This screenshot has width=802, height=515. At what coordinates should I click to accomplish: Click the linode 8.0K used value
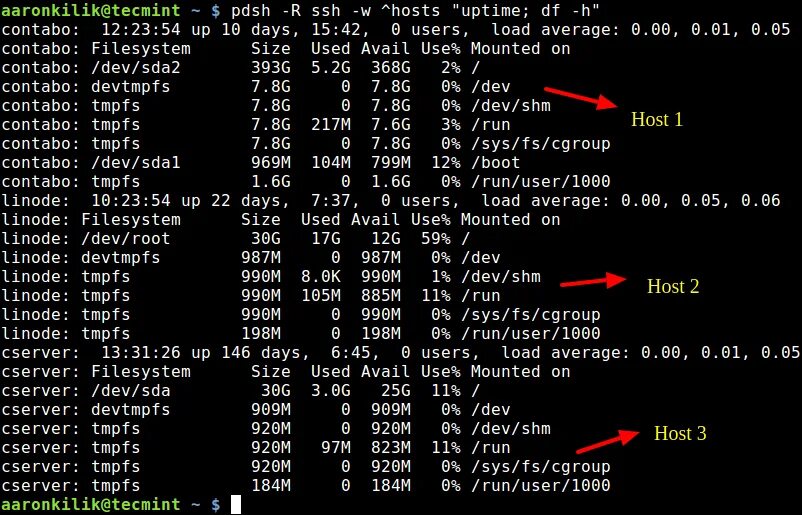(320, 277)
